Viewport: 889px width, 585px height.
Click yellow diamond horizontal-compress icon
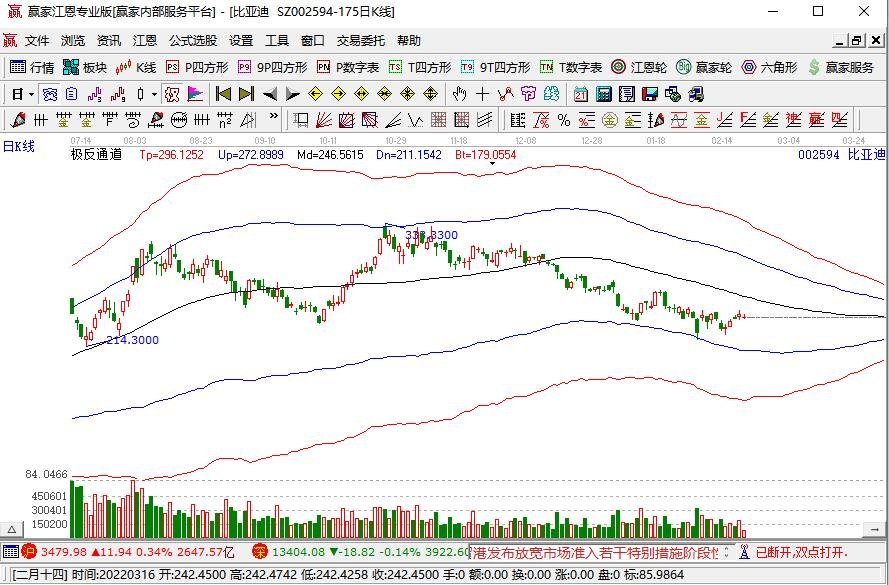pyautogui.click(x=384, y=94)
